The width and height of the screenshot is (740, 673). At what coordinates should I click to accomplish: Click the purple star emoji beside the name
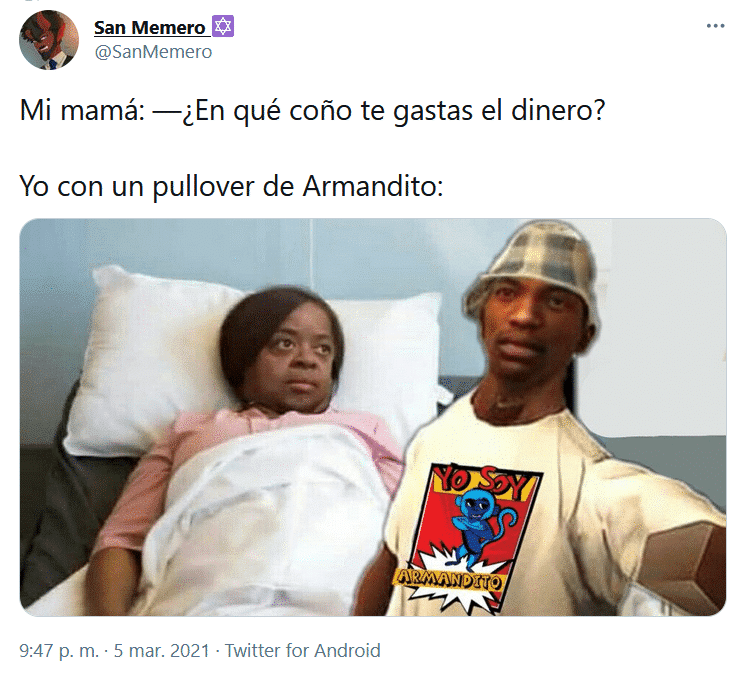(x=223, y=26)
